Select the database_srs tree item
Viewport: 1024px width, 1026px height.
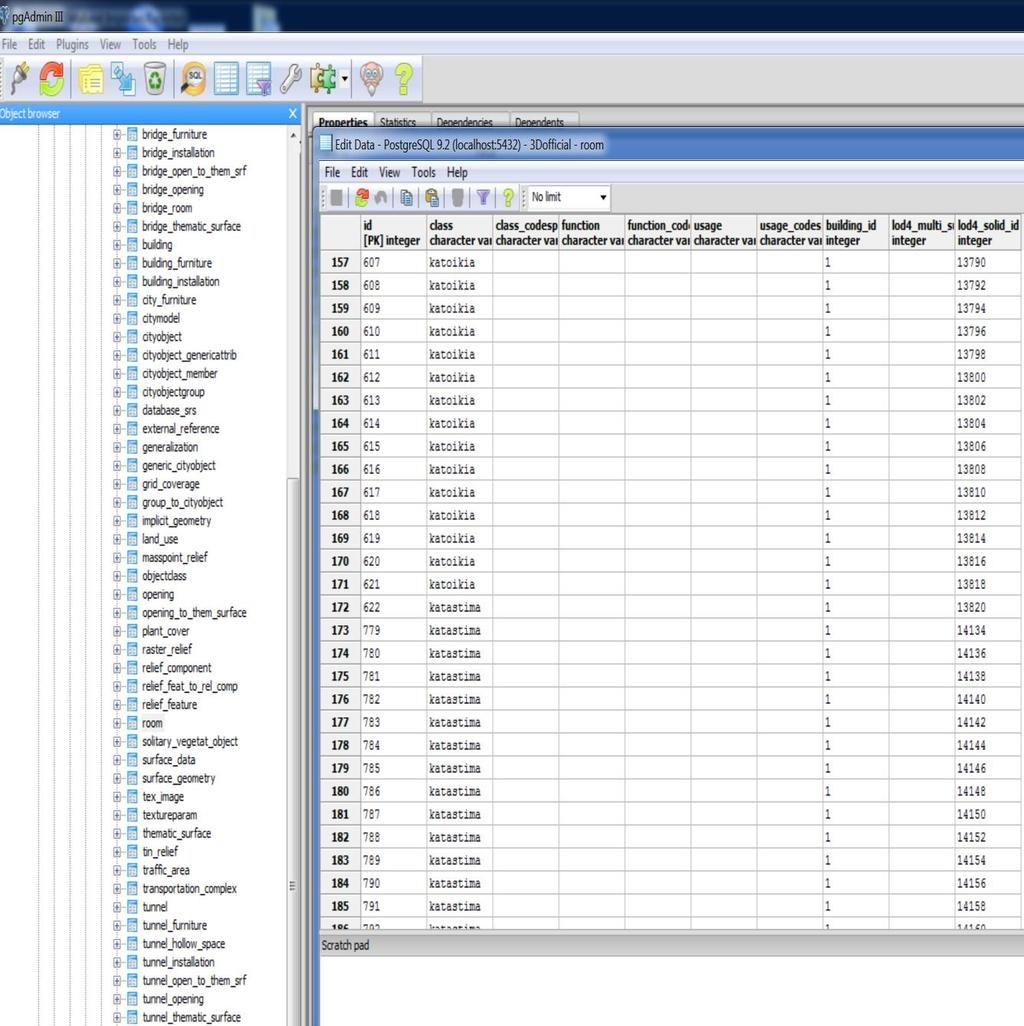(x=169, y=410)
